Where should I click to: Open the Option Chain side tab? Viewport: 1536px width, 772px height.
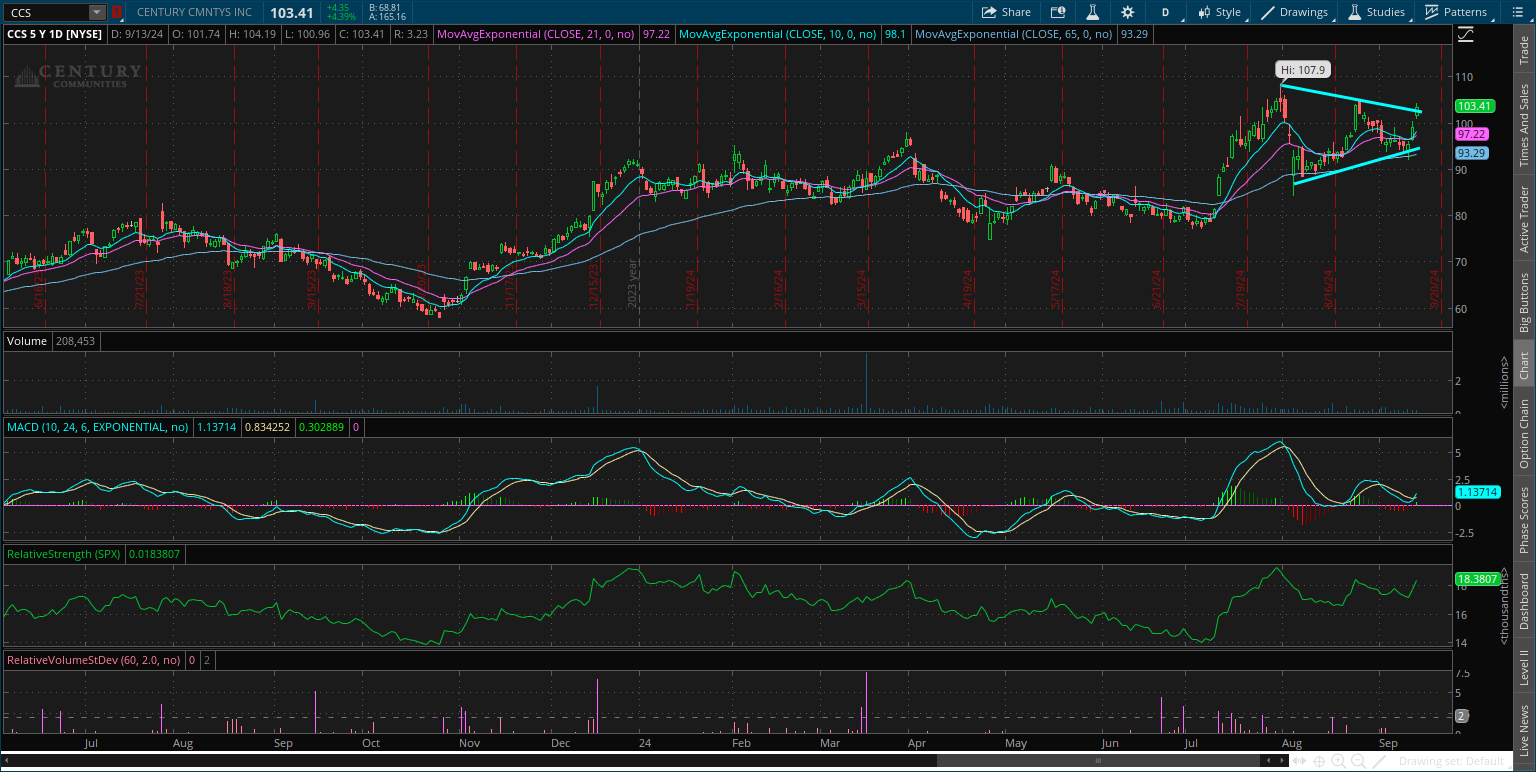coord(1525,433)
